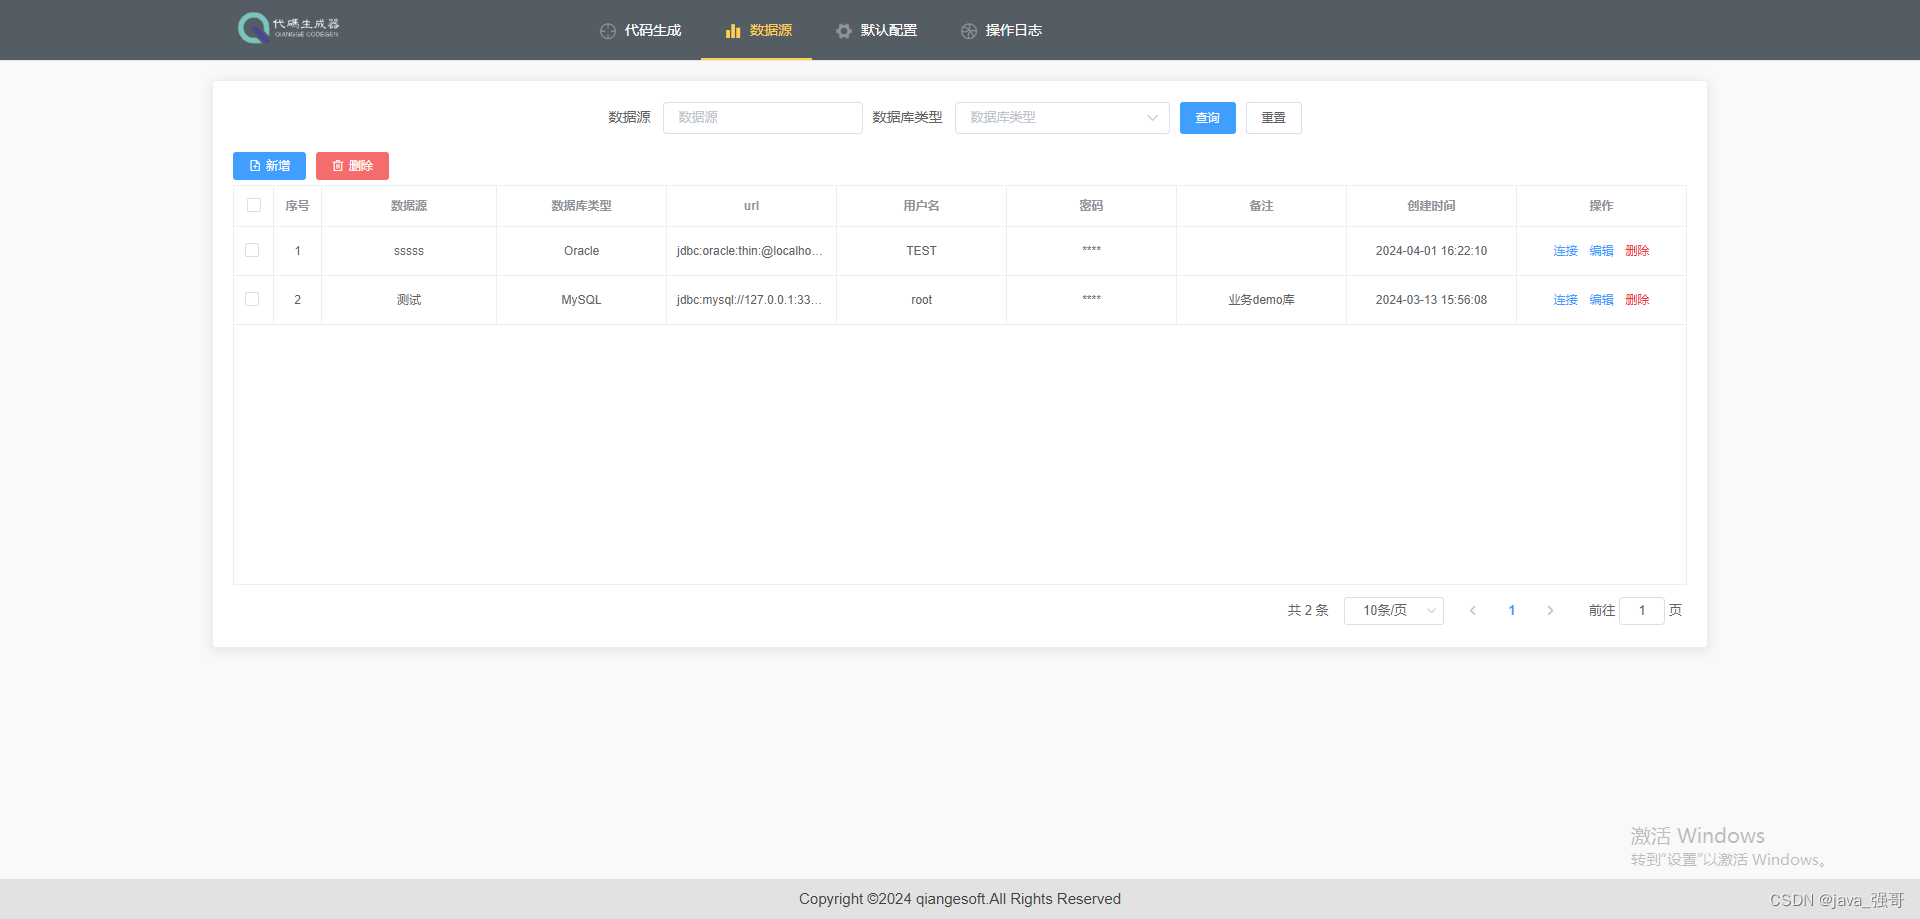This screenshot has width=1920, height=919.
Task: Click the TEST username cell
Action: coord(921,251)
